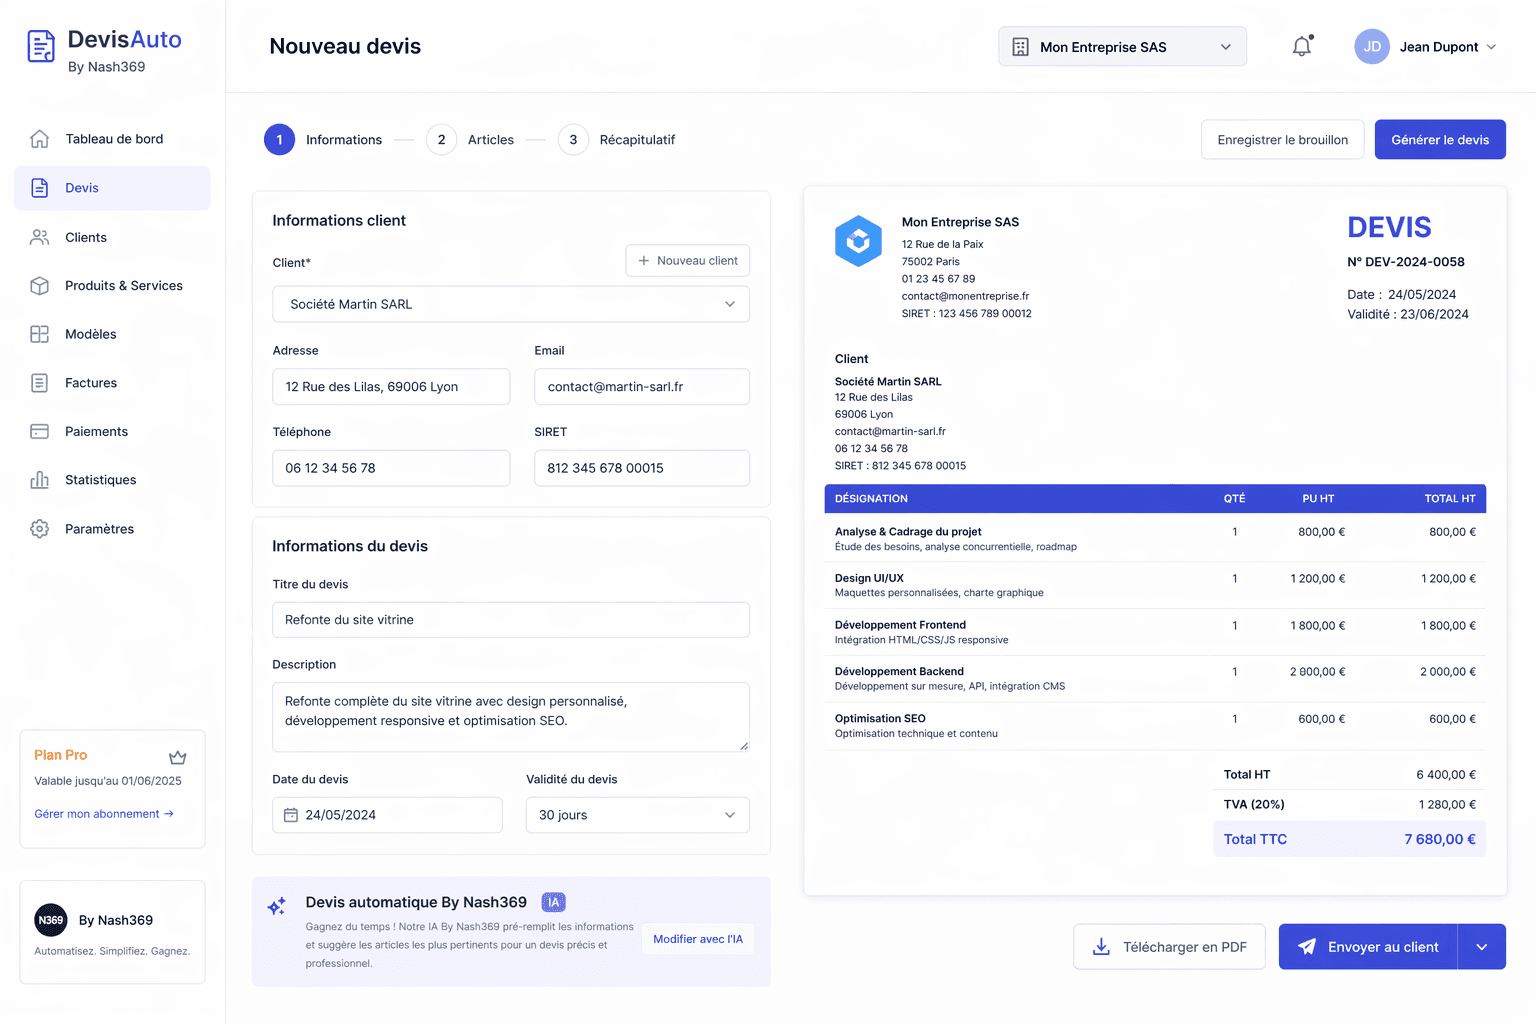Expand the arrow next to Envoyer au client

1482,947
